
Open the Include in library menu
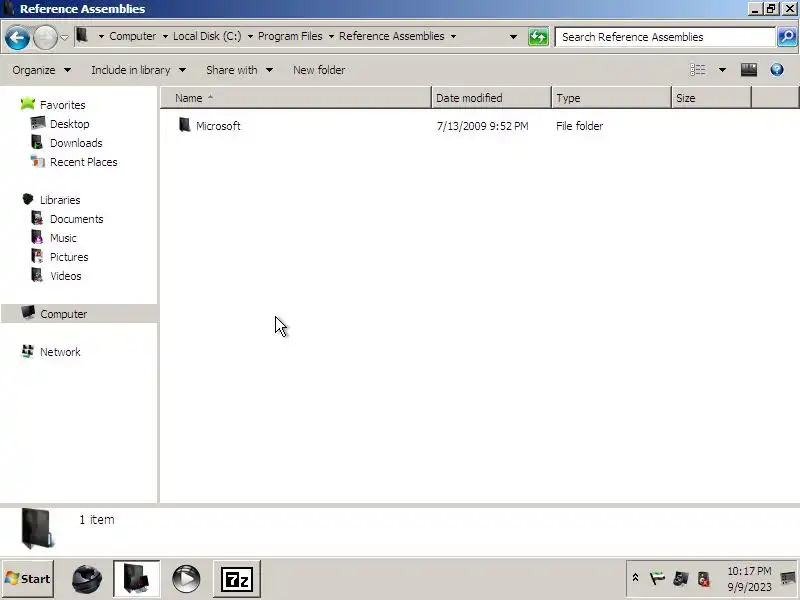tap(138, 70)
